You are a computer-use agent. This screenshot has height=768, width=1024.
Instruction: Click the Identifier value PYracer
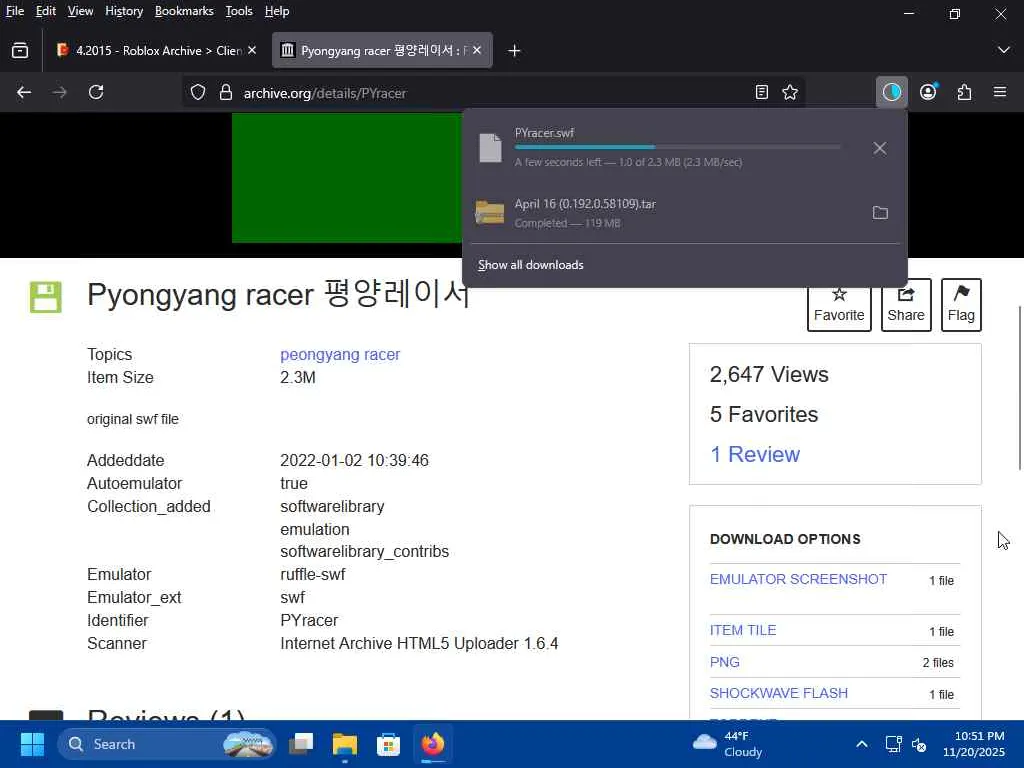[310, 620]
